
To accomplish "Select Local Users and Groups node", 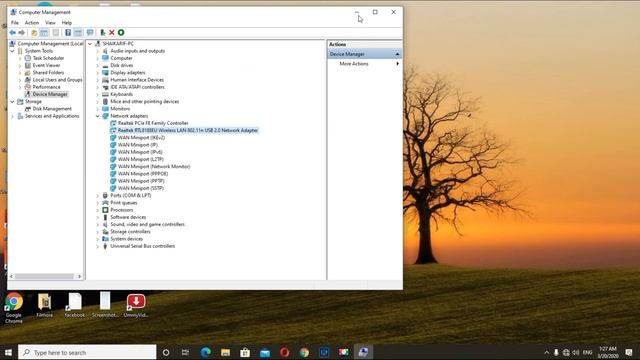I will [57, 80].
